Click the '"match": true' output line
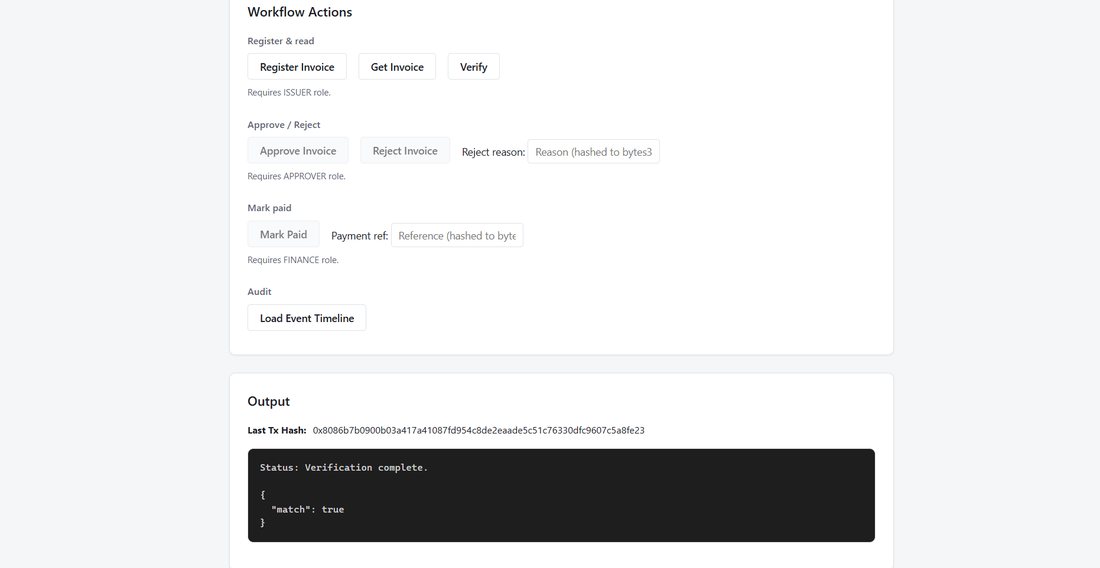 click(x=307, y=509)
